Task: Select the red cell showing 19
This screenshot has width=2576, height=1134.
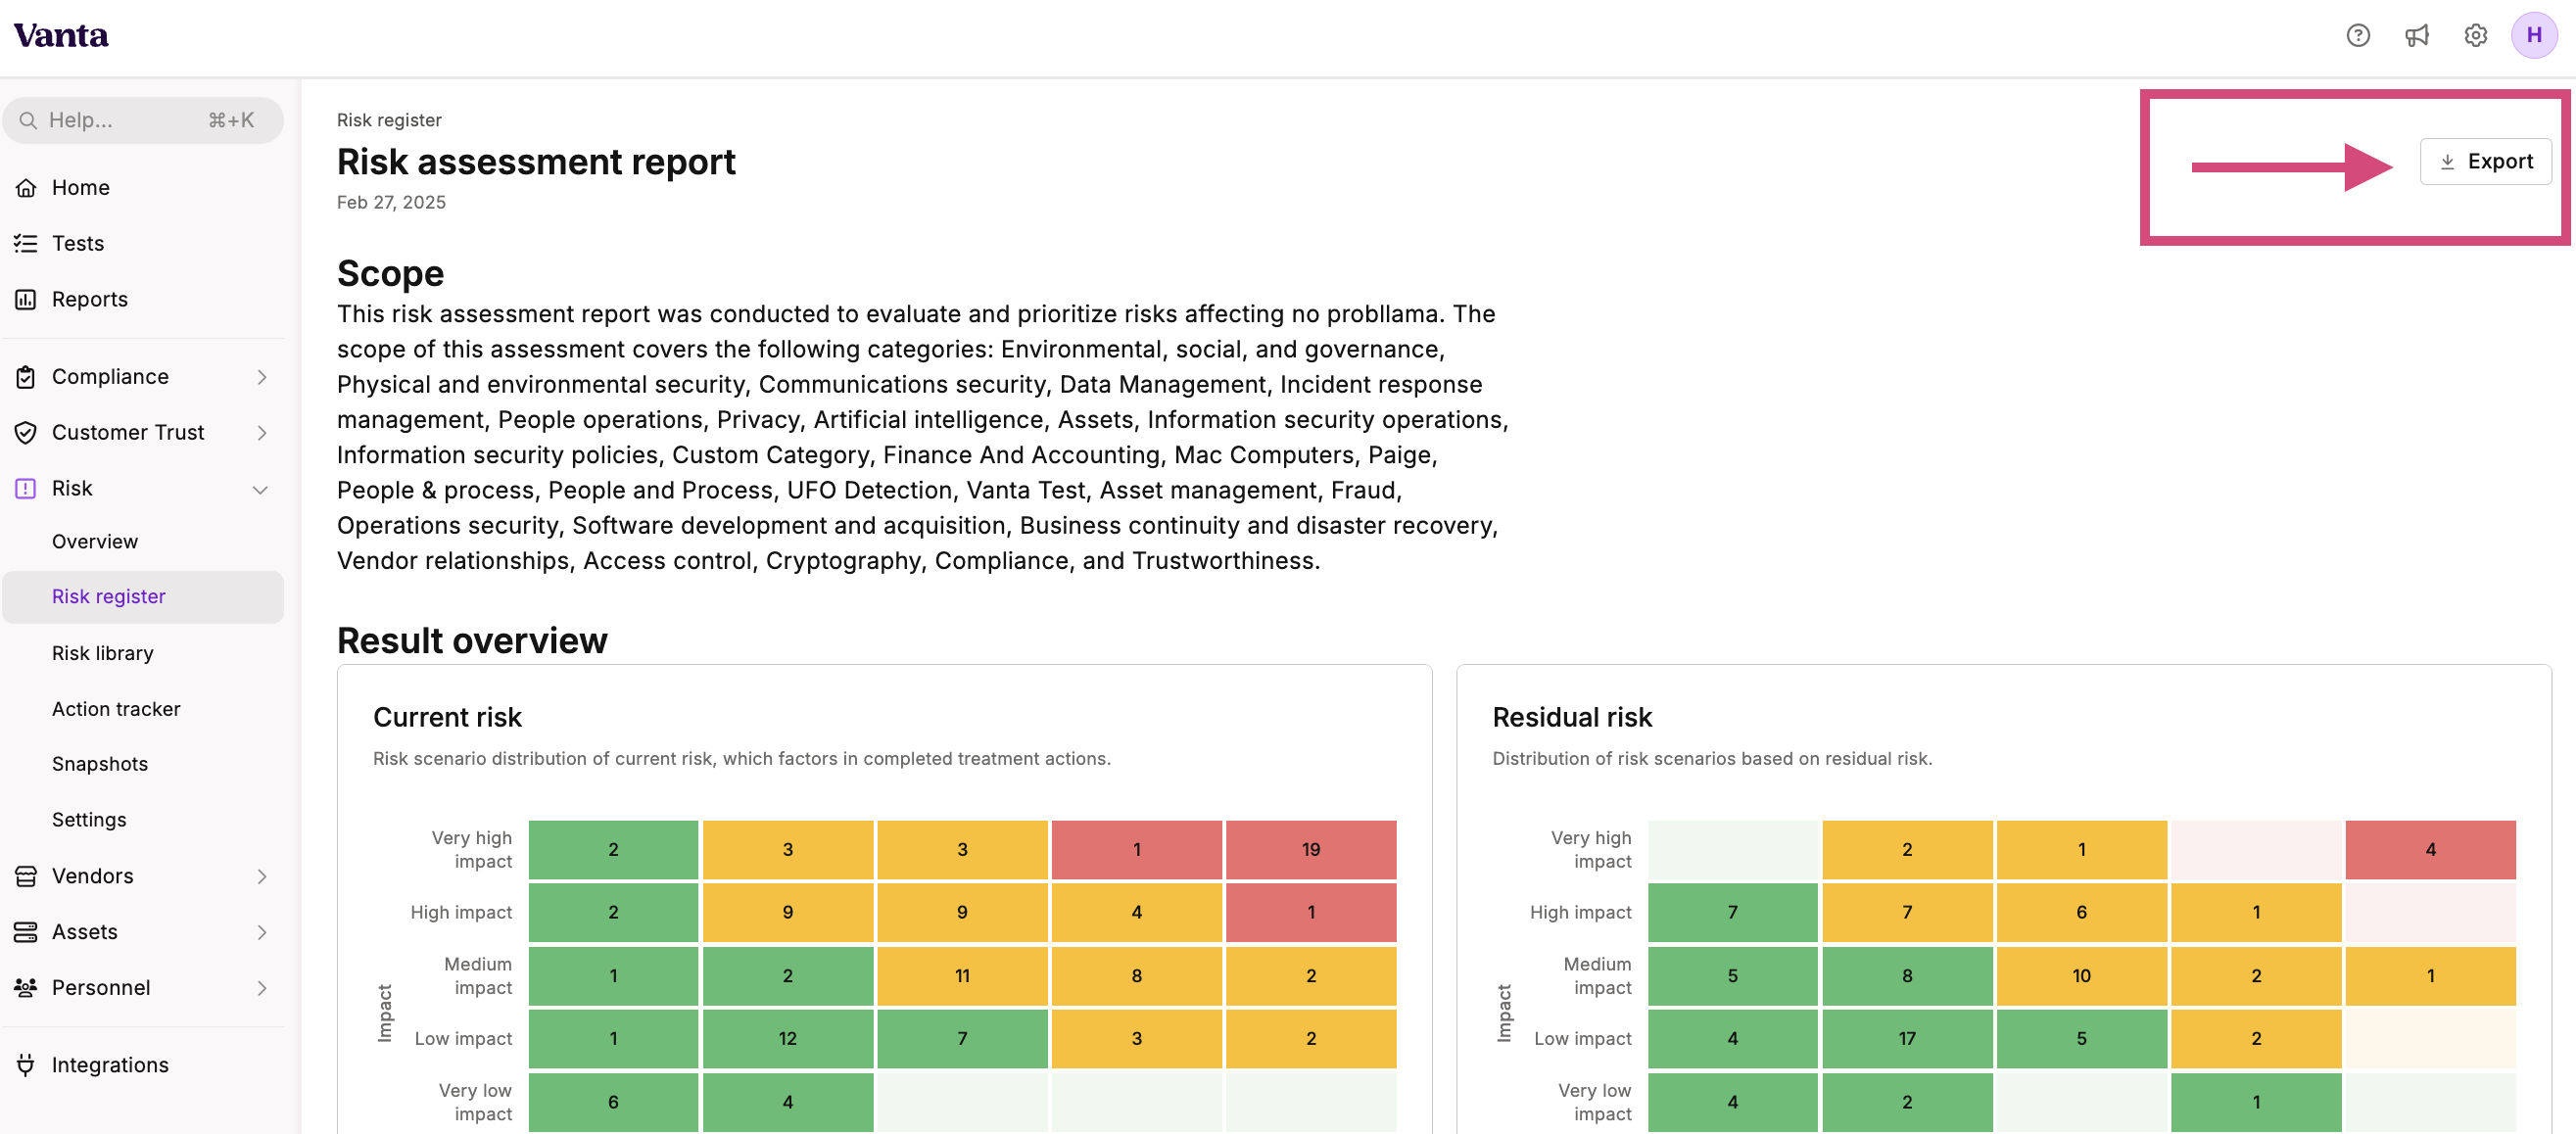Action: point(1311,850)
